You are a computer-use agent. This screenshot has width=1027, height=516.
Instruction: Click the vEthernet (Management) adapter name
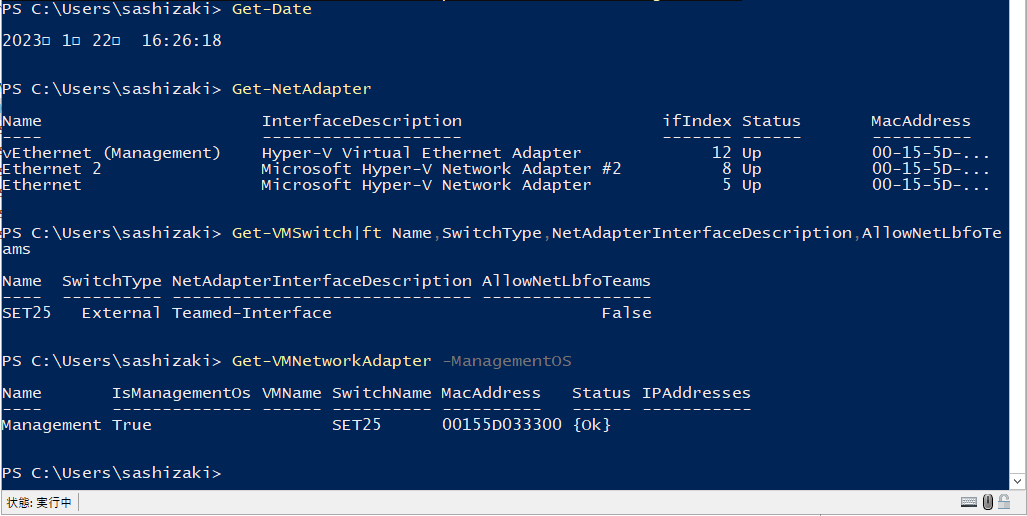point(112,153)
